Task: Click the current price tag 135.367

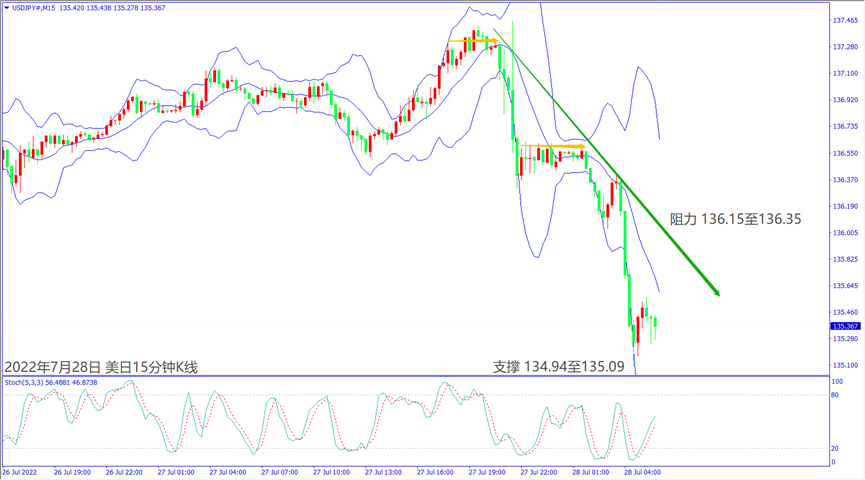Action: click(x=845, y=326)
